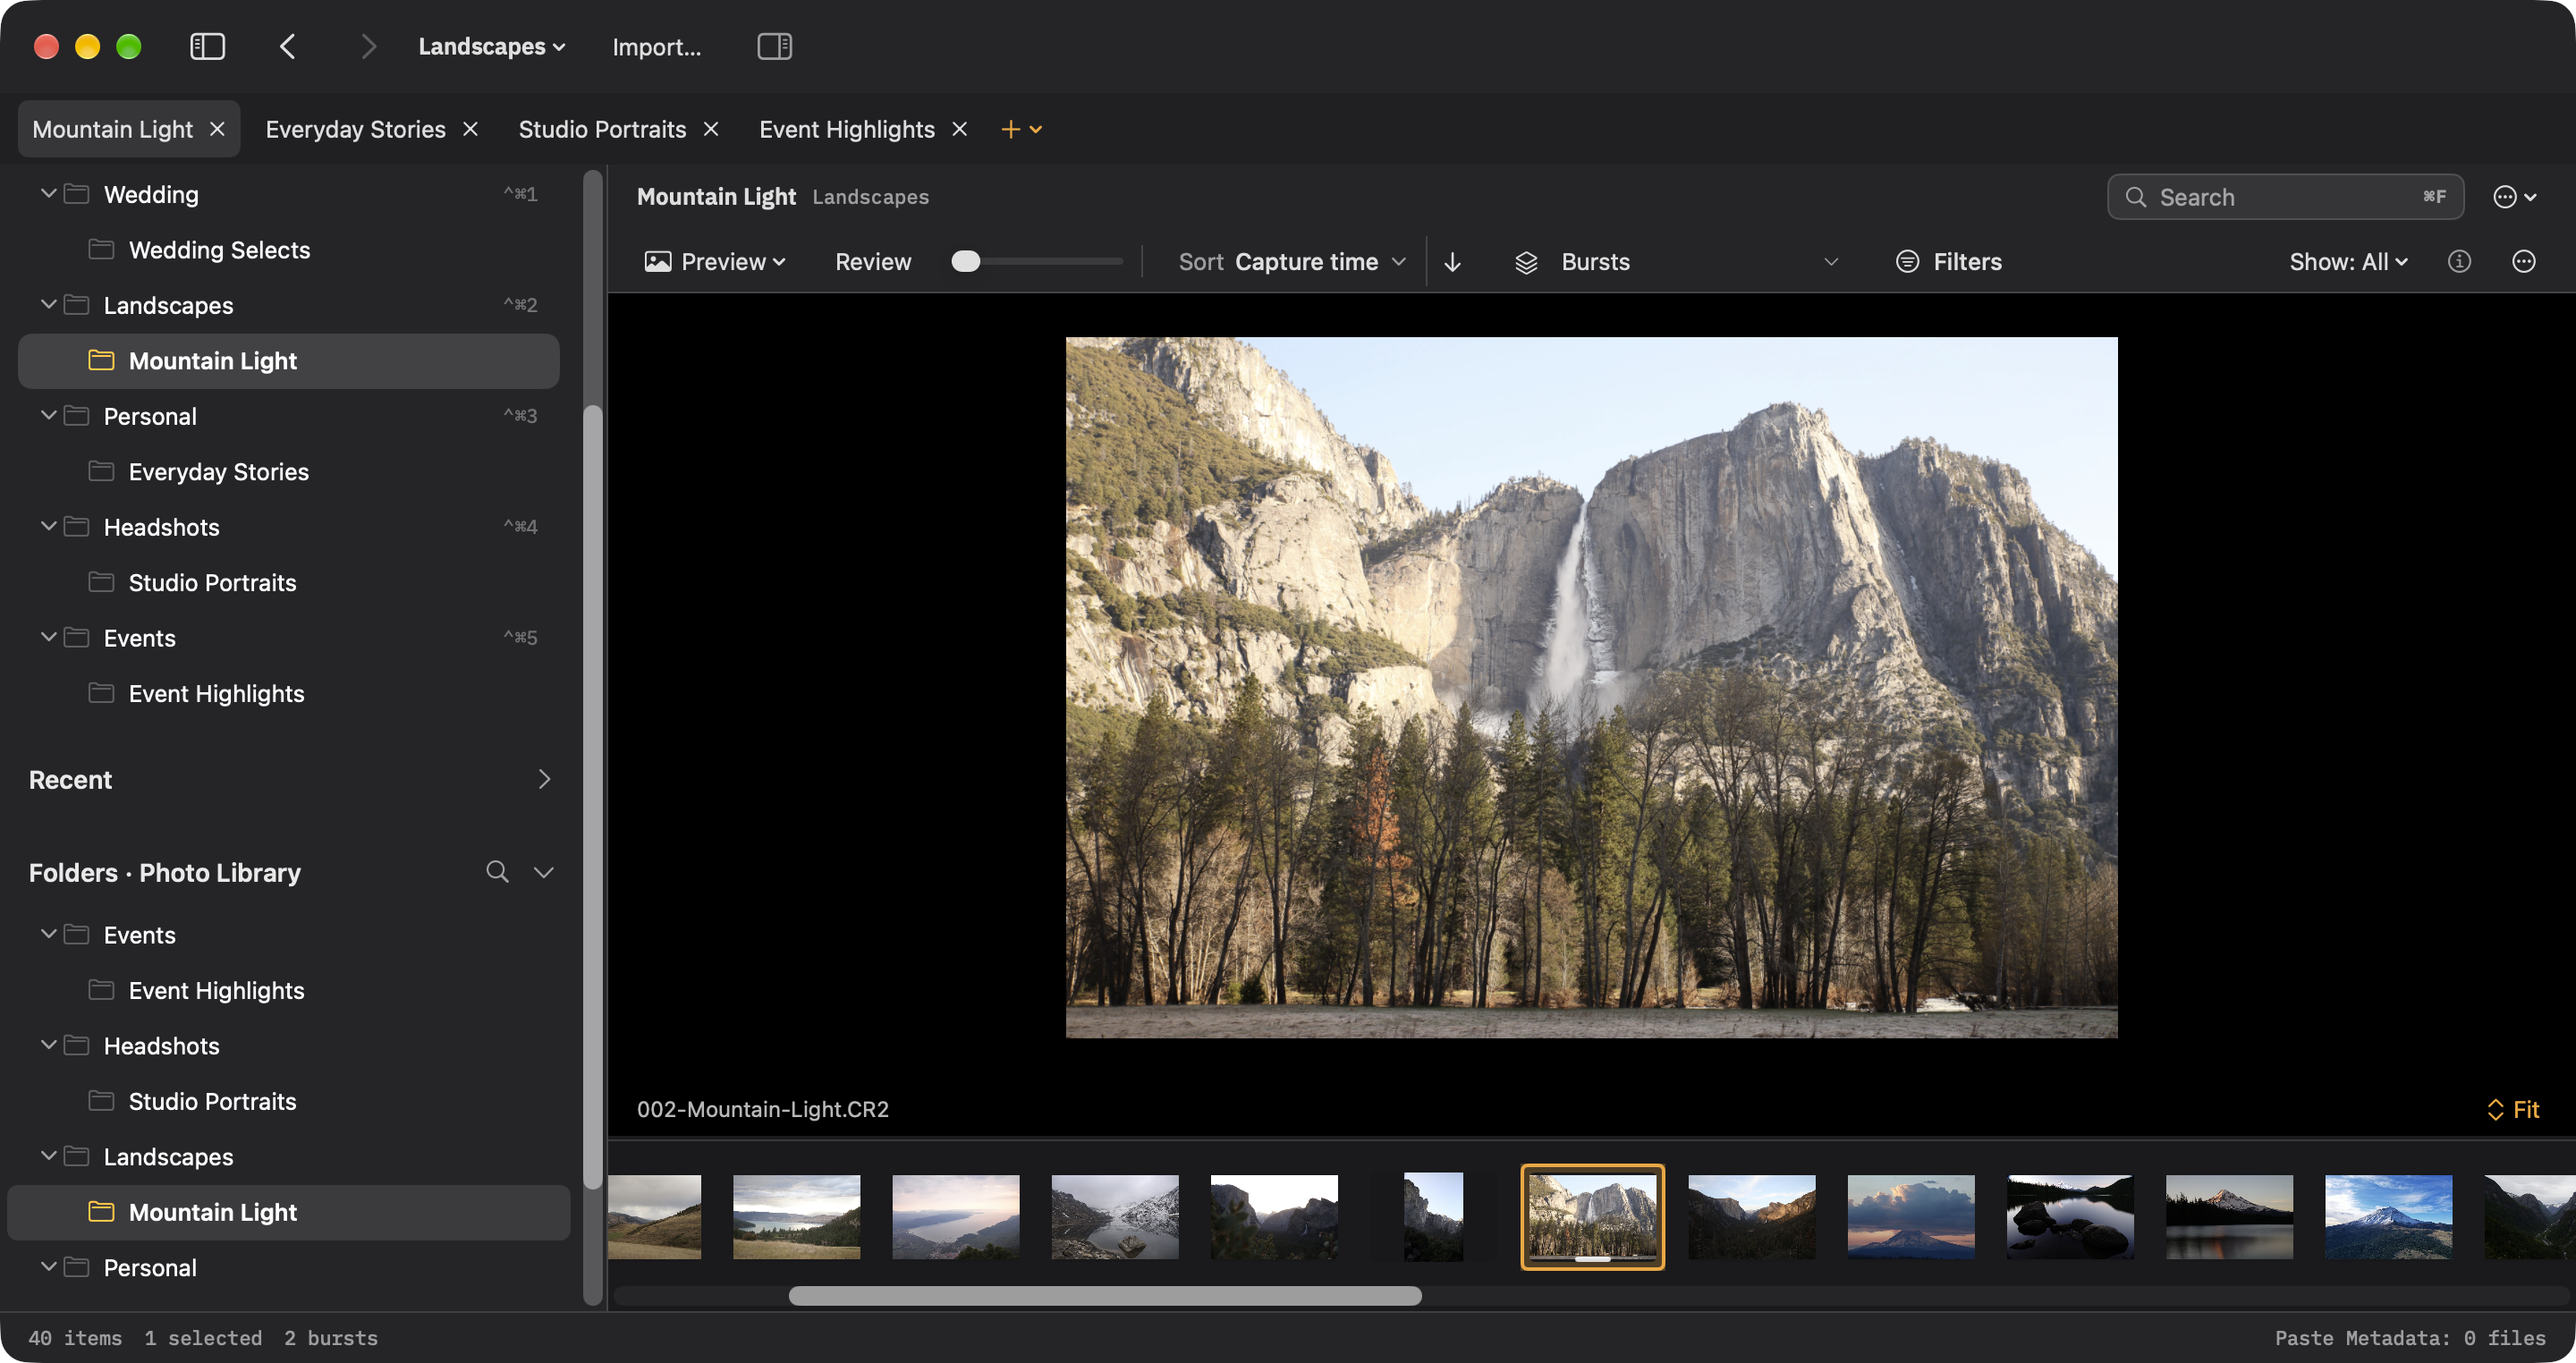Viewport: 2576px width, 1363px height.
Task: Collapse the Headshots folder in Photo Library
Action: click(x=48, y=1044)
